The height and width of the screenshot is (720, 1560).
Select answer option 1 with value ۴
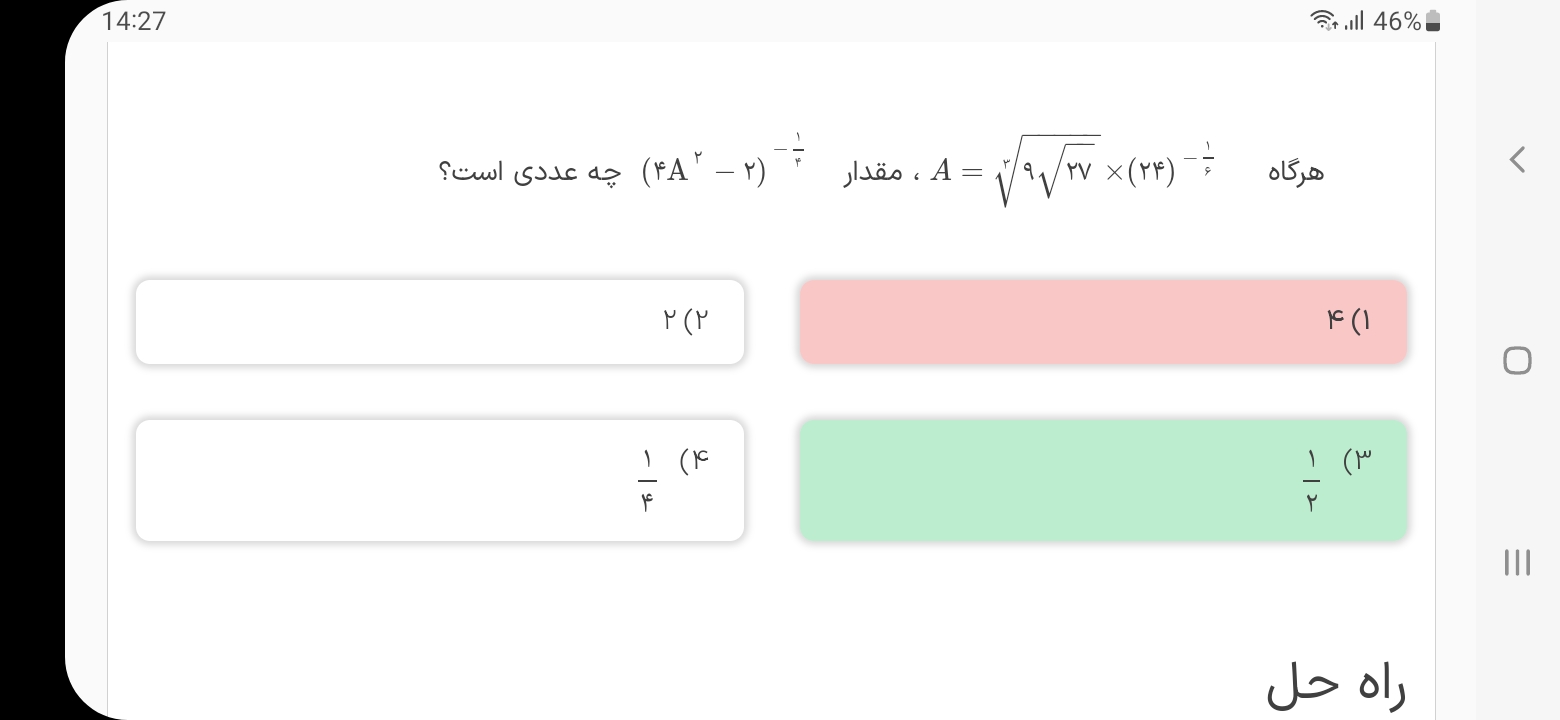click(1103, 321)
